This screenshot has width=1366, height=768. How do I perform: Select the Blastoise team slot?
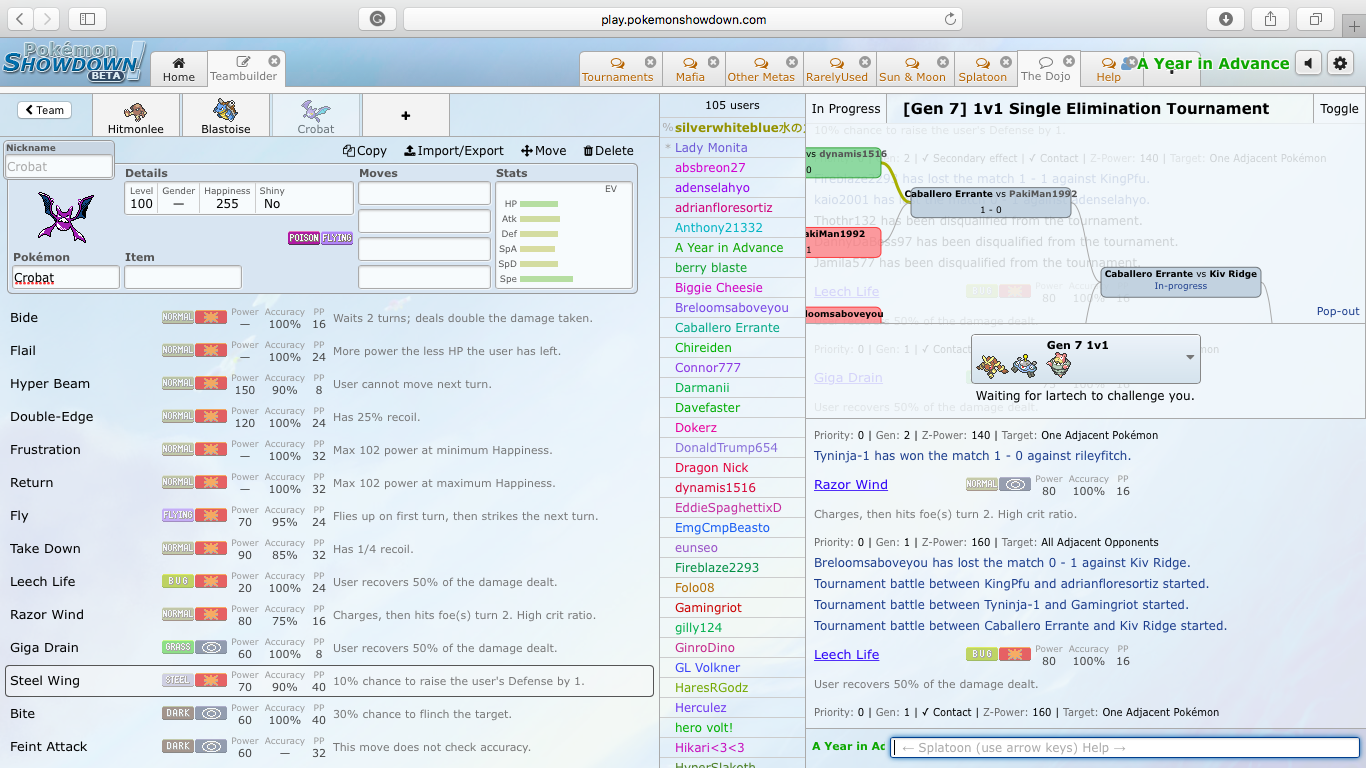click(225, 114)
